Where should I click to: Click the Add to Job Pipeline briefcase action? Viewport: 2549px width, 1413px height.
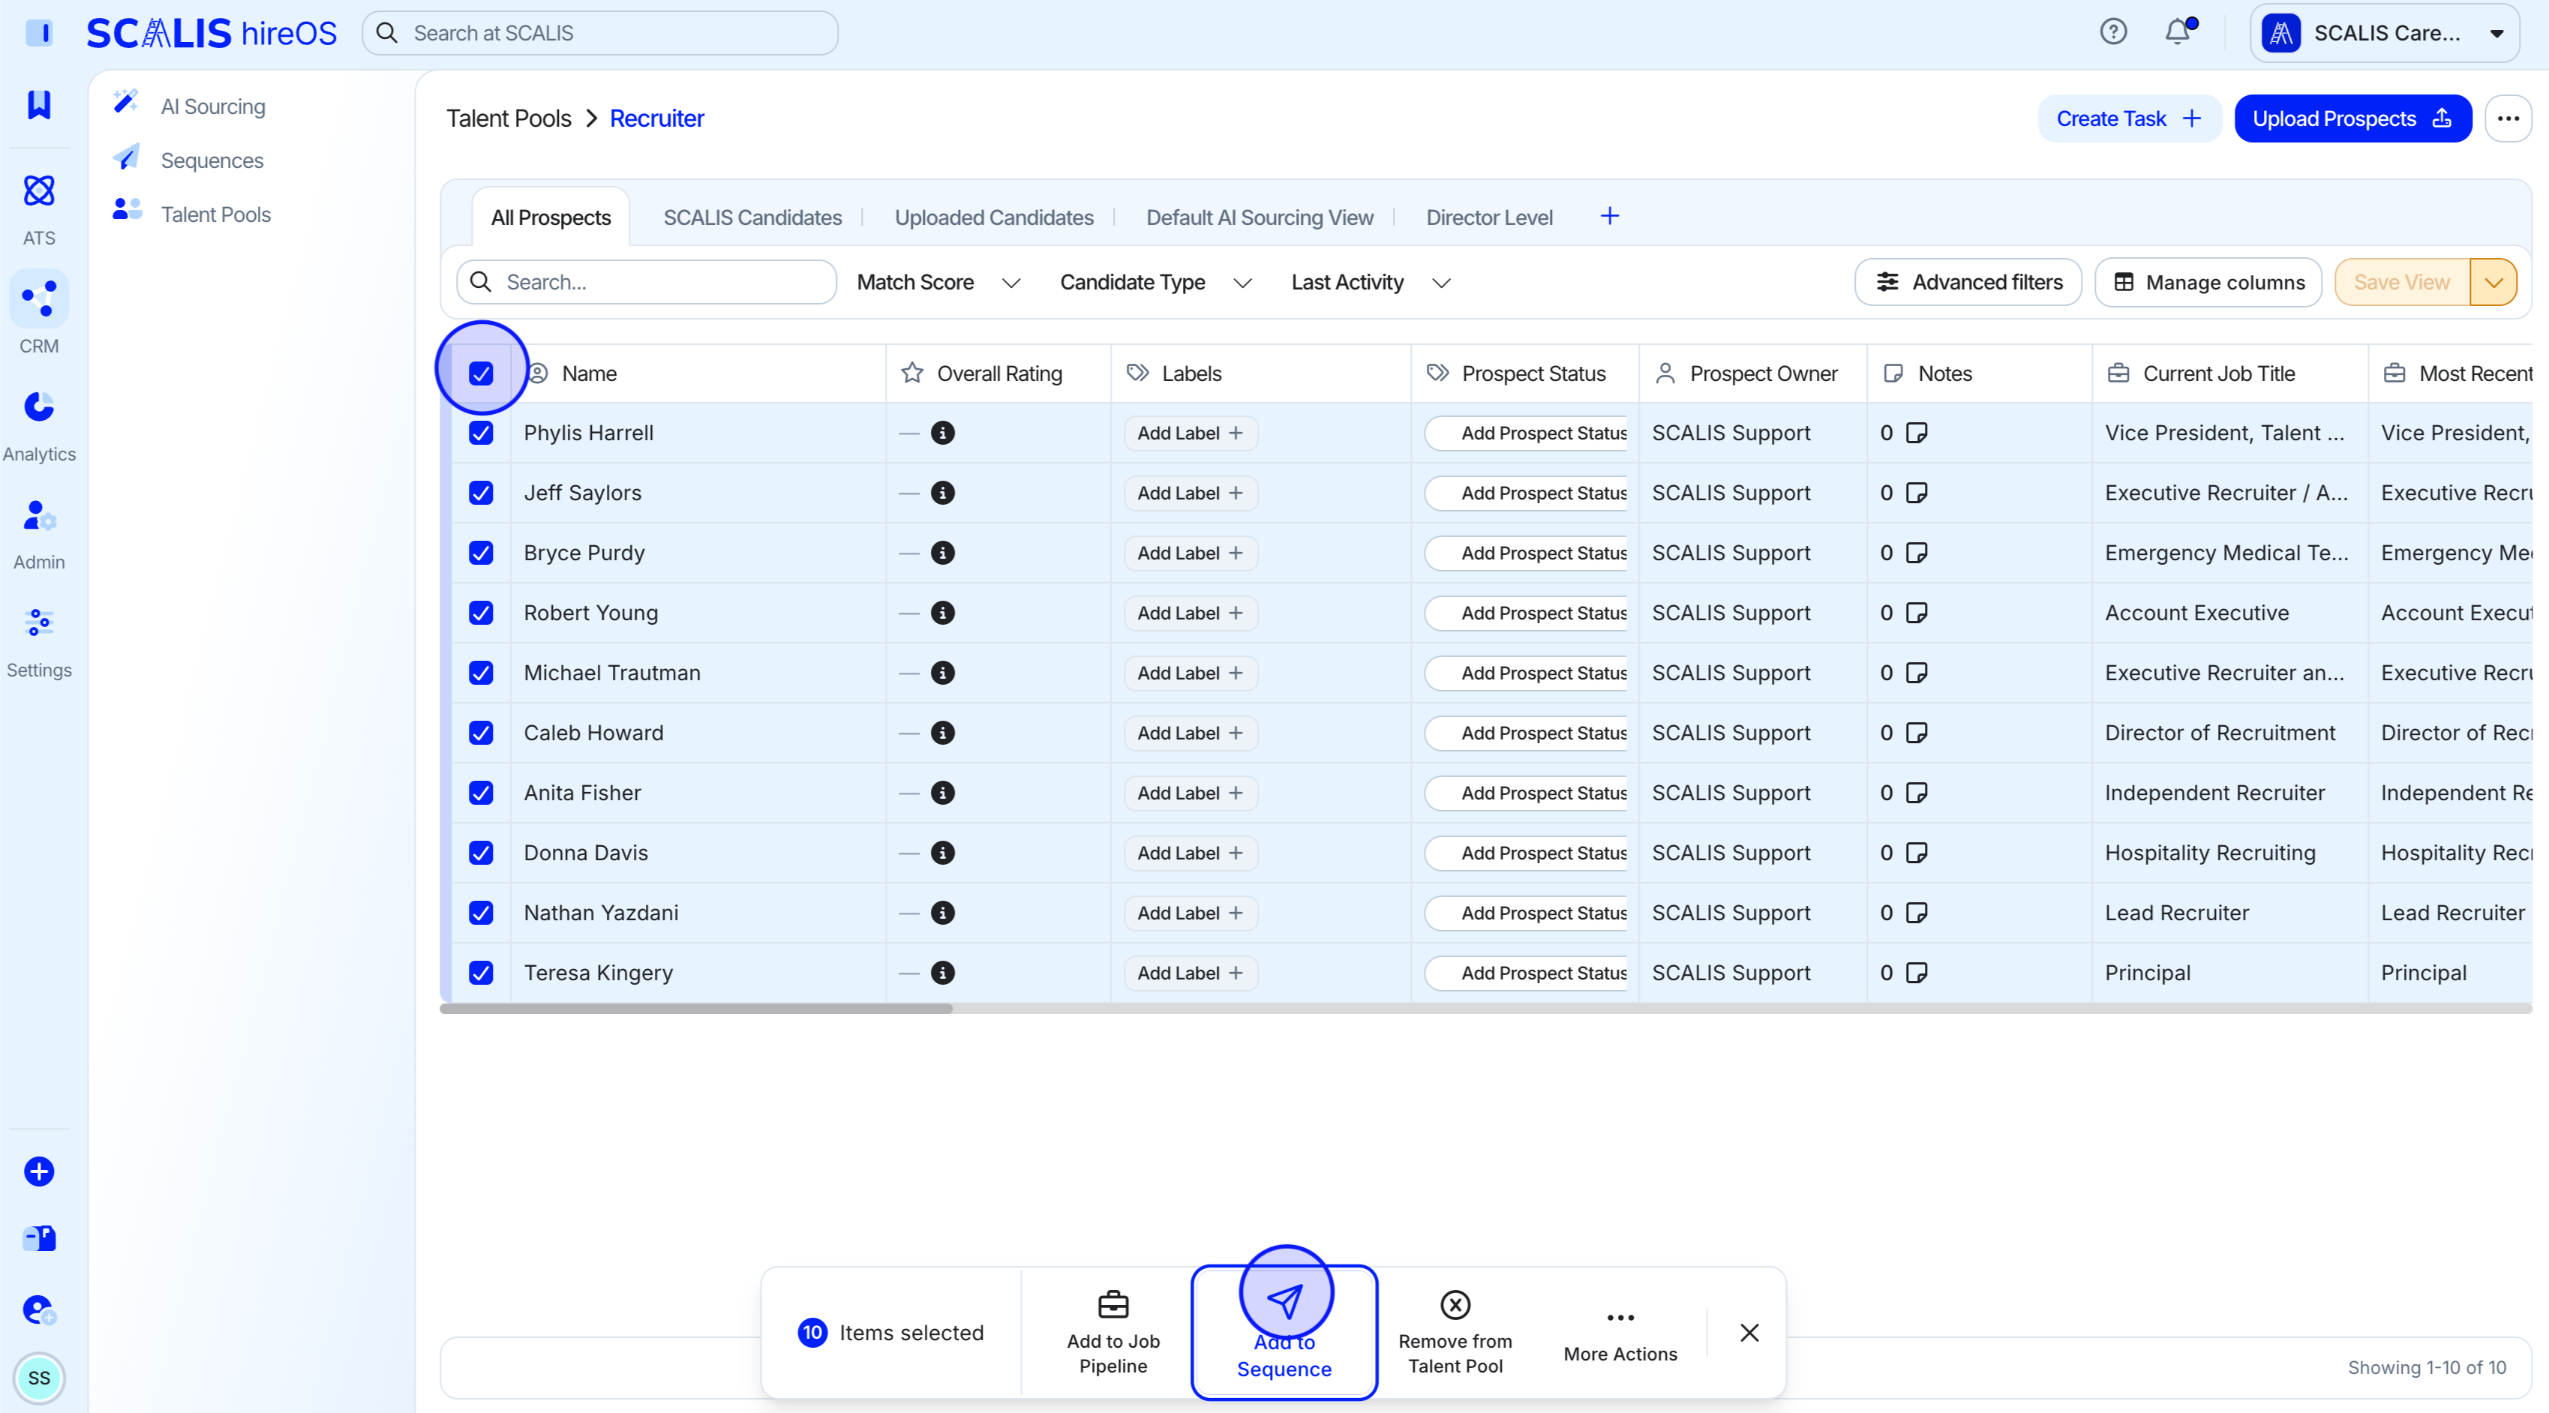coord(1113,1333)
